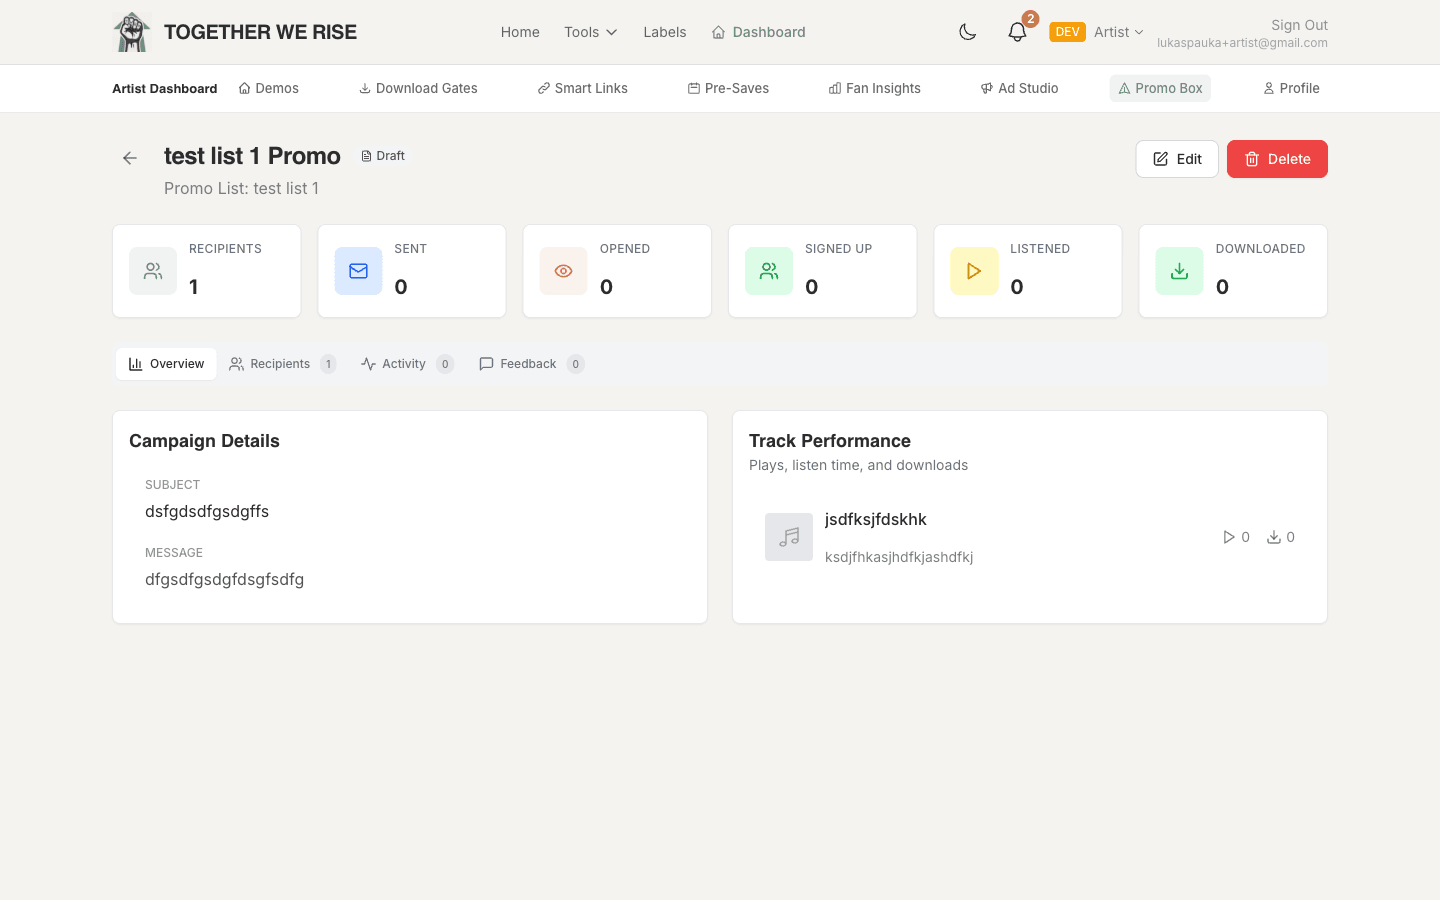Go back using the left arrow
1440x900 pixels.
click(129, 158)
